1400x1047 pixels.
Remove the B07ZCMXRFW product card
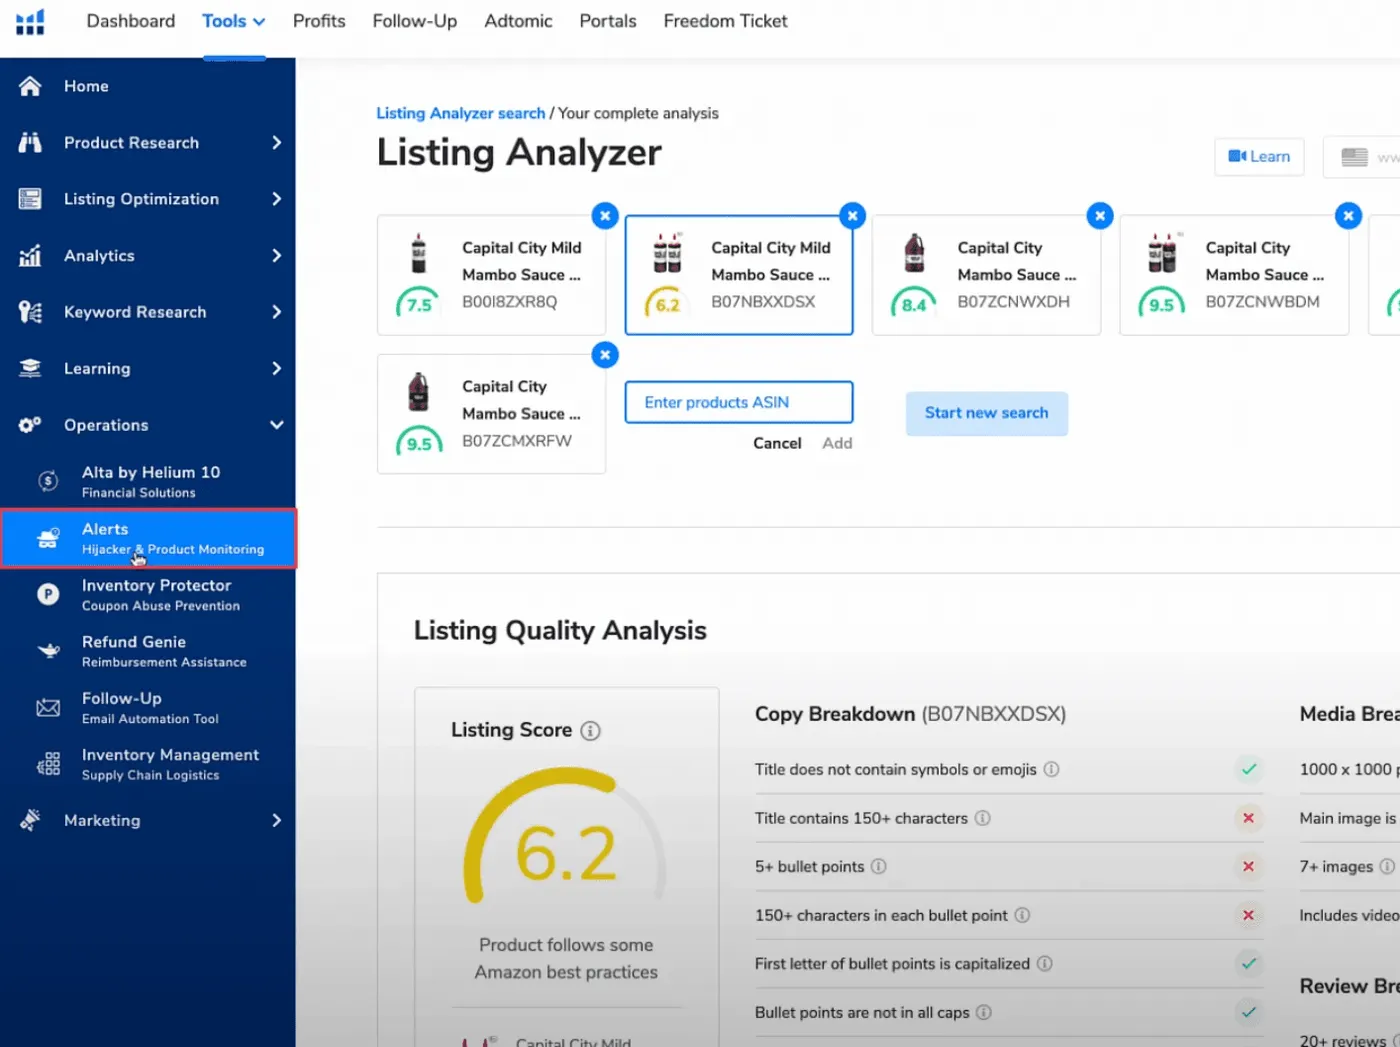click(605, 355)
